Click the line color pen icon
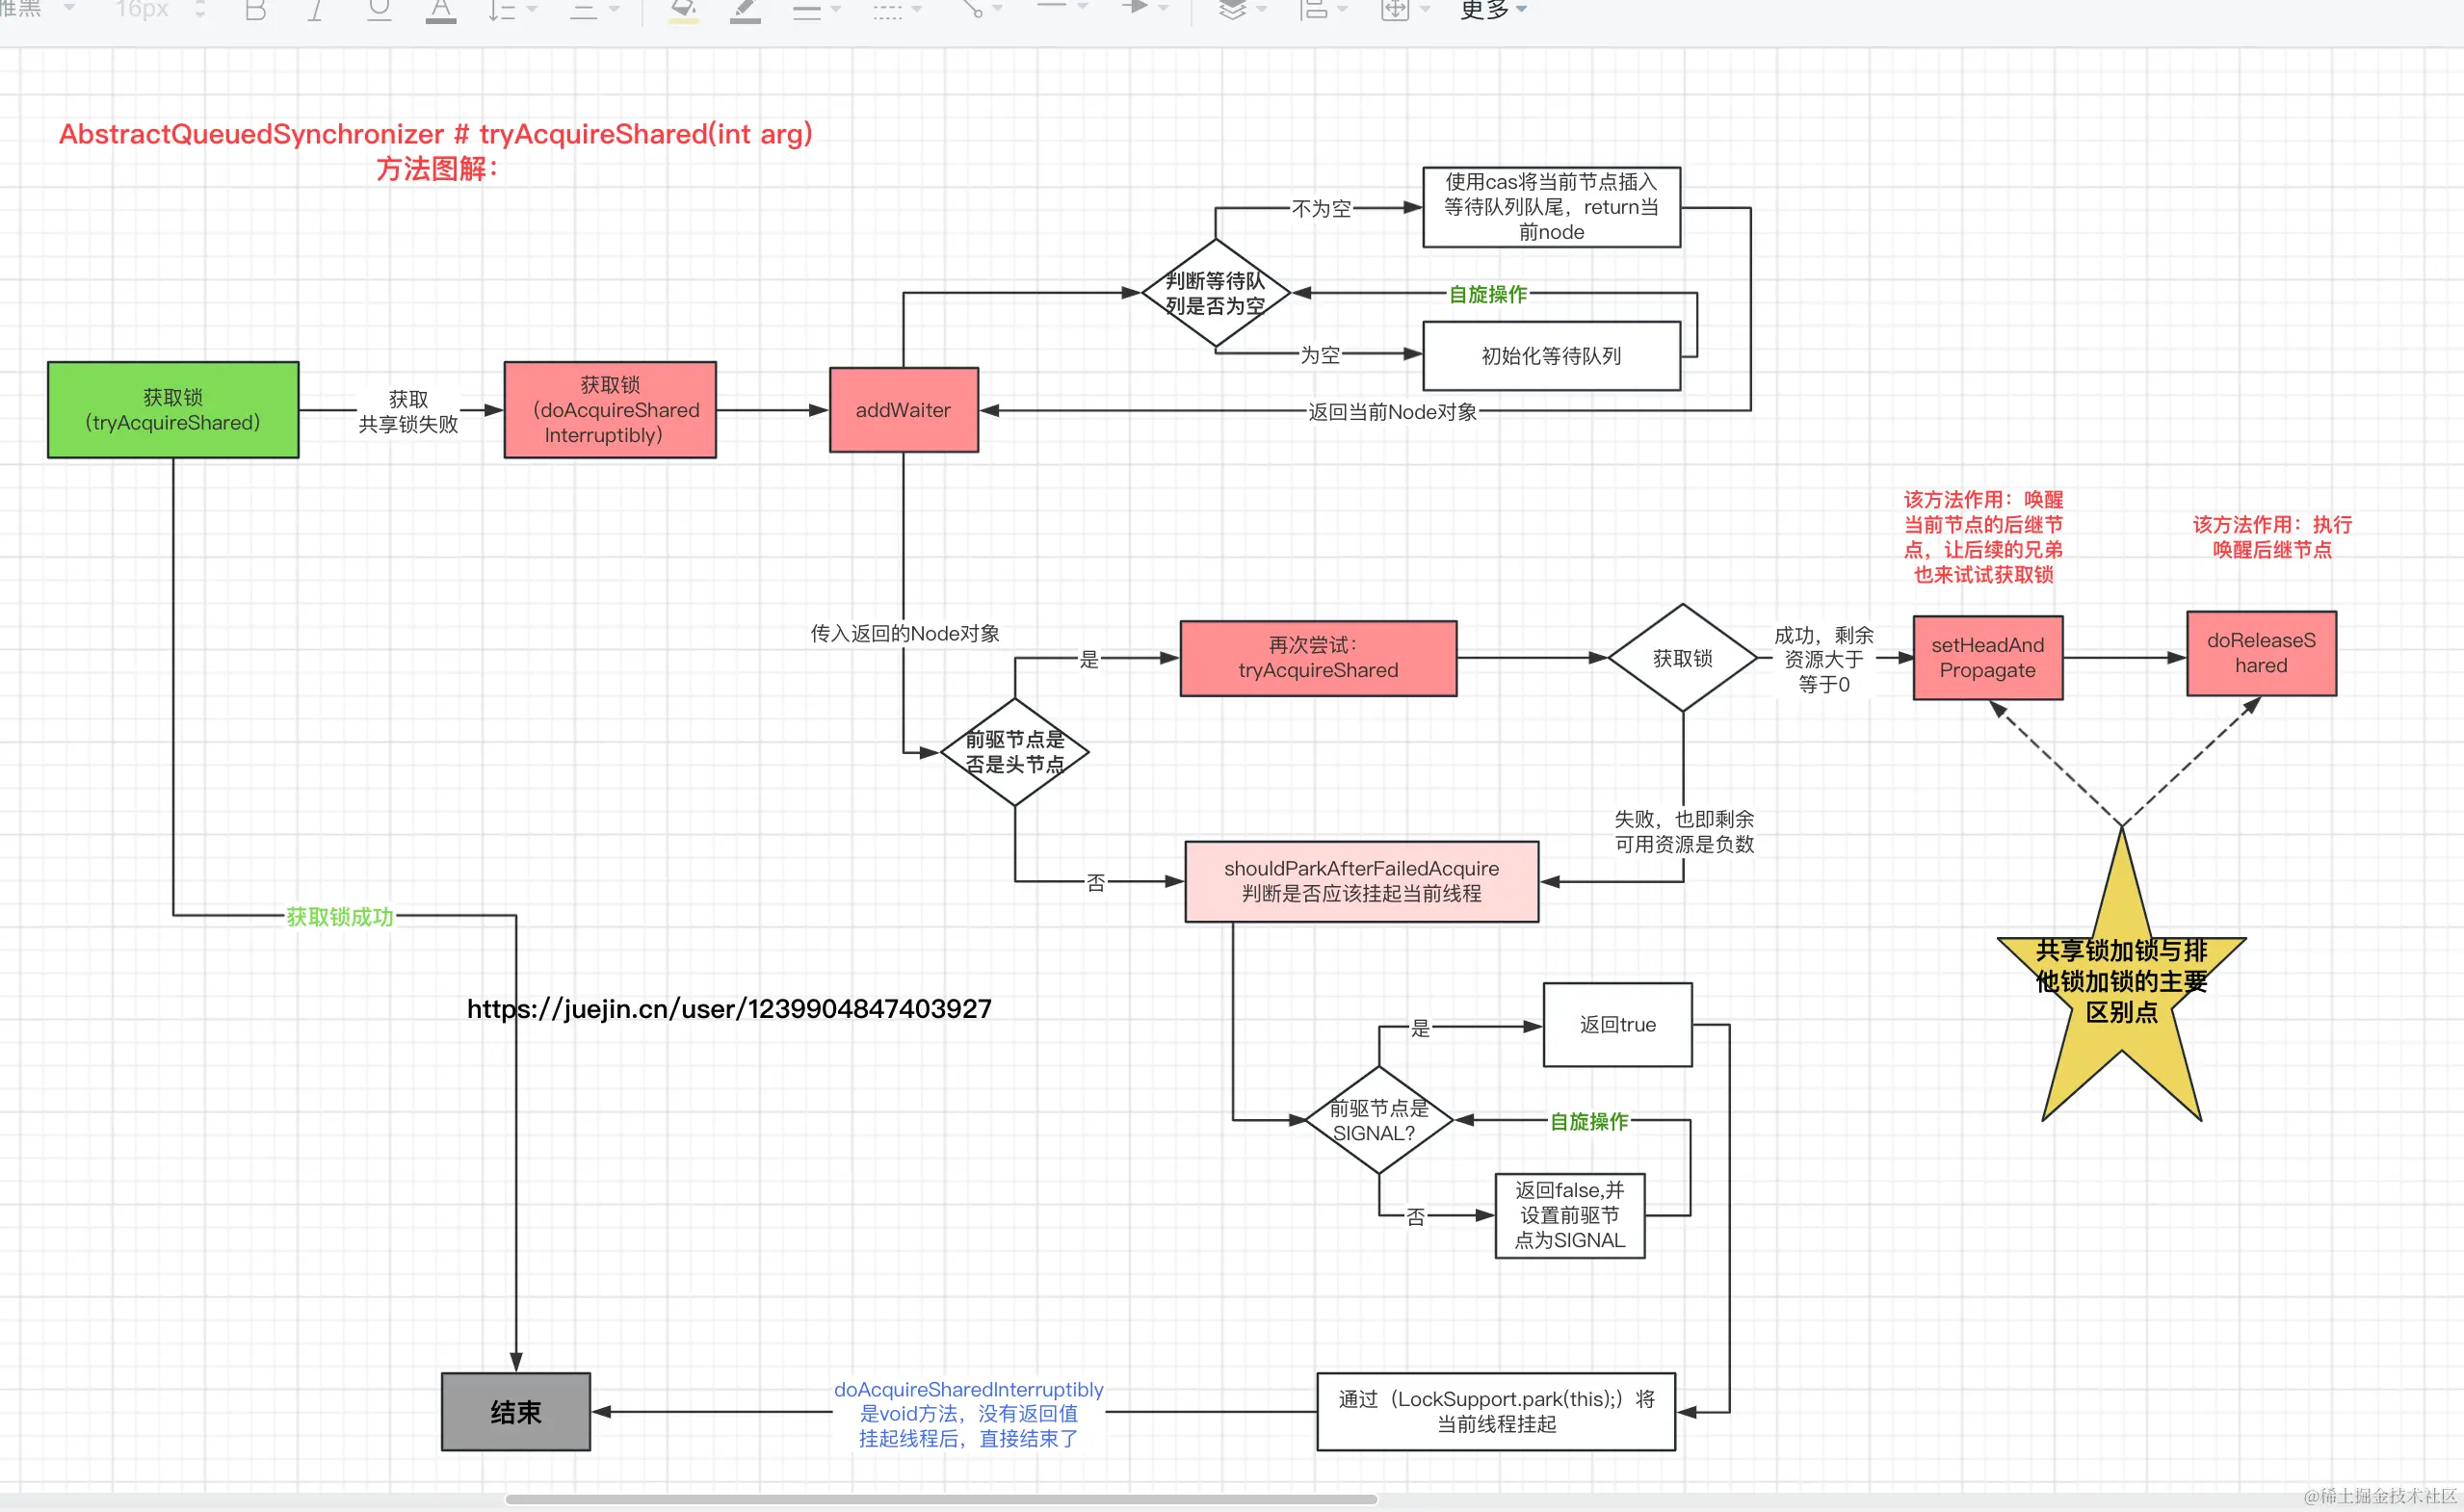The width and height of the screenshot is (2464, 1512). pos(745,10)
